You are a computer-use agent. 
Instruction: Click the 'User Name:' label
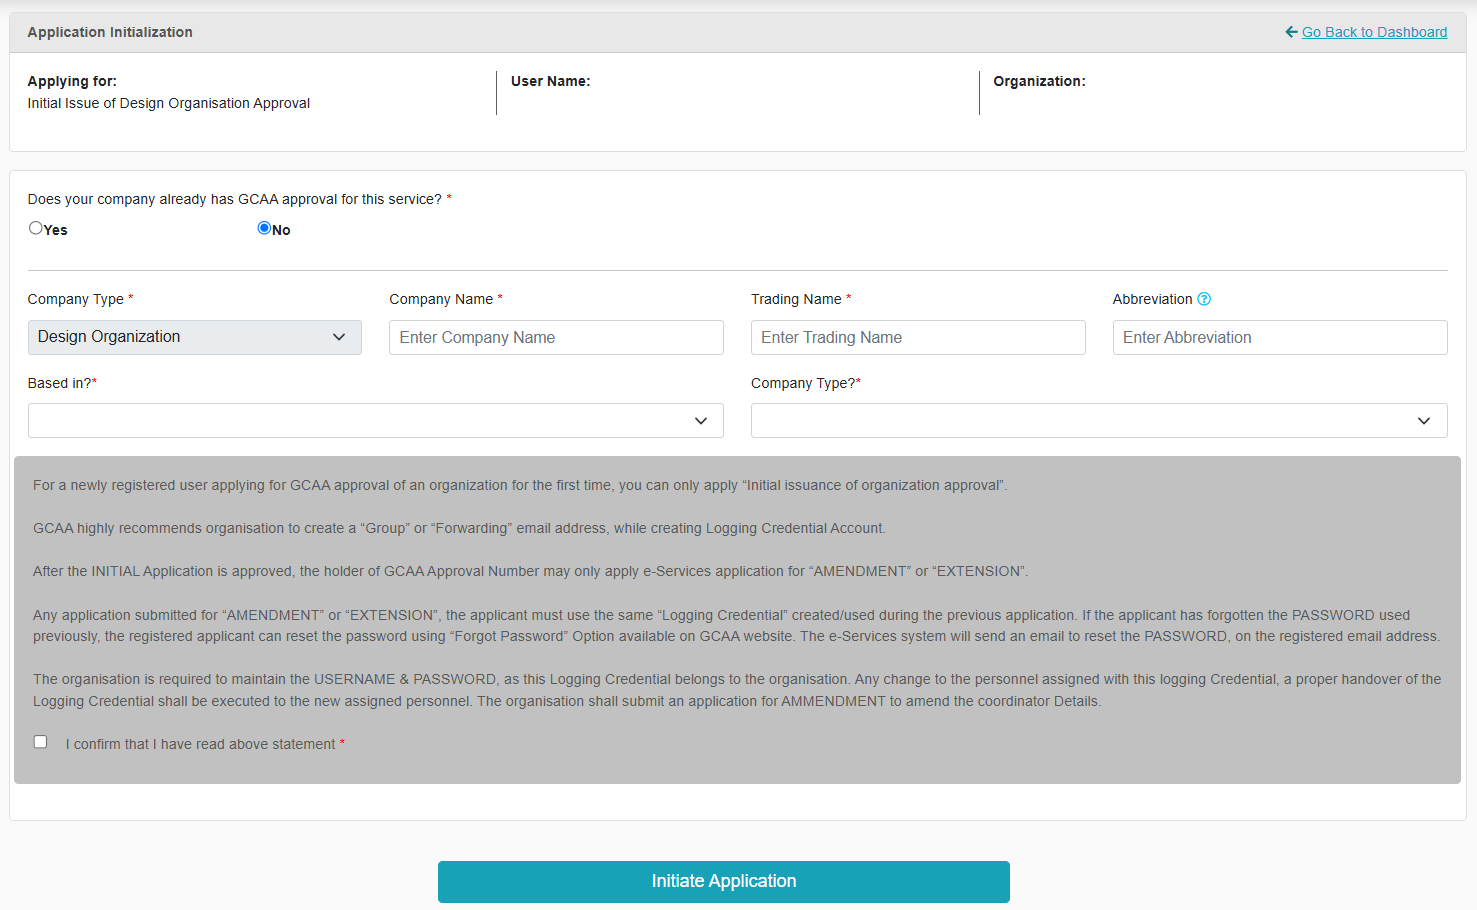551,81
